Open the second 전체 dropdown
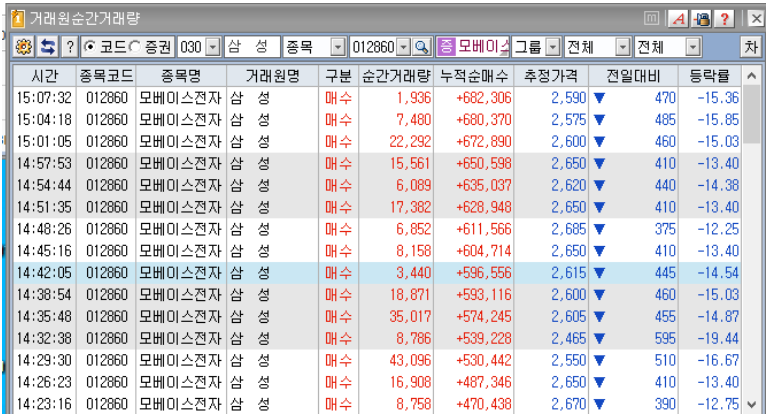Image resolution: width=768 pixels, height=418 pixels. click(x=693, y=47)
